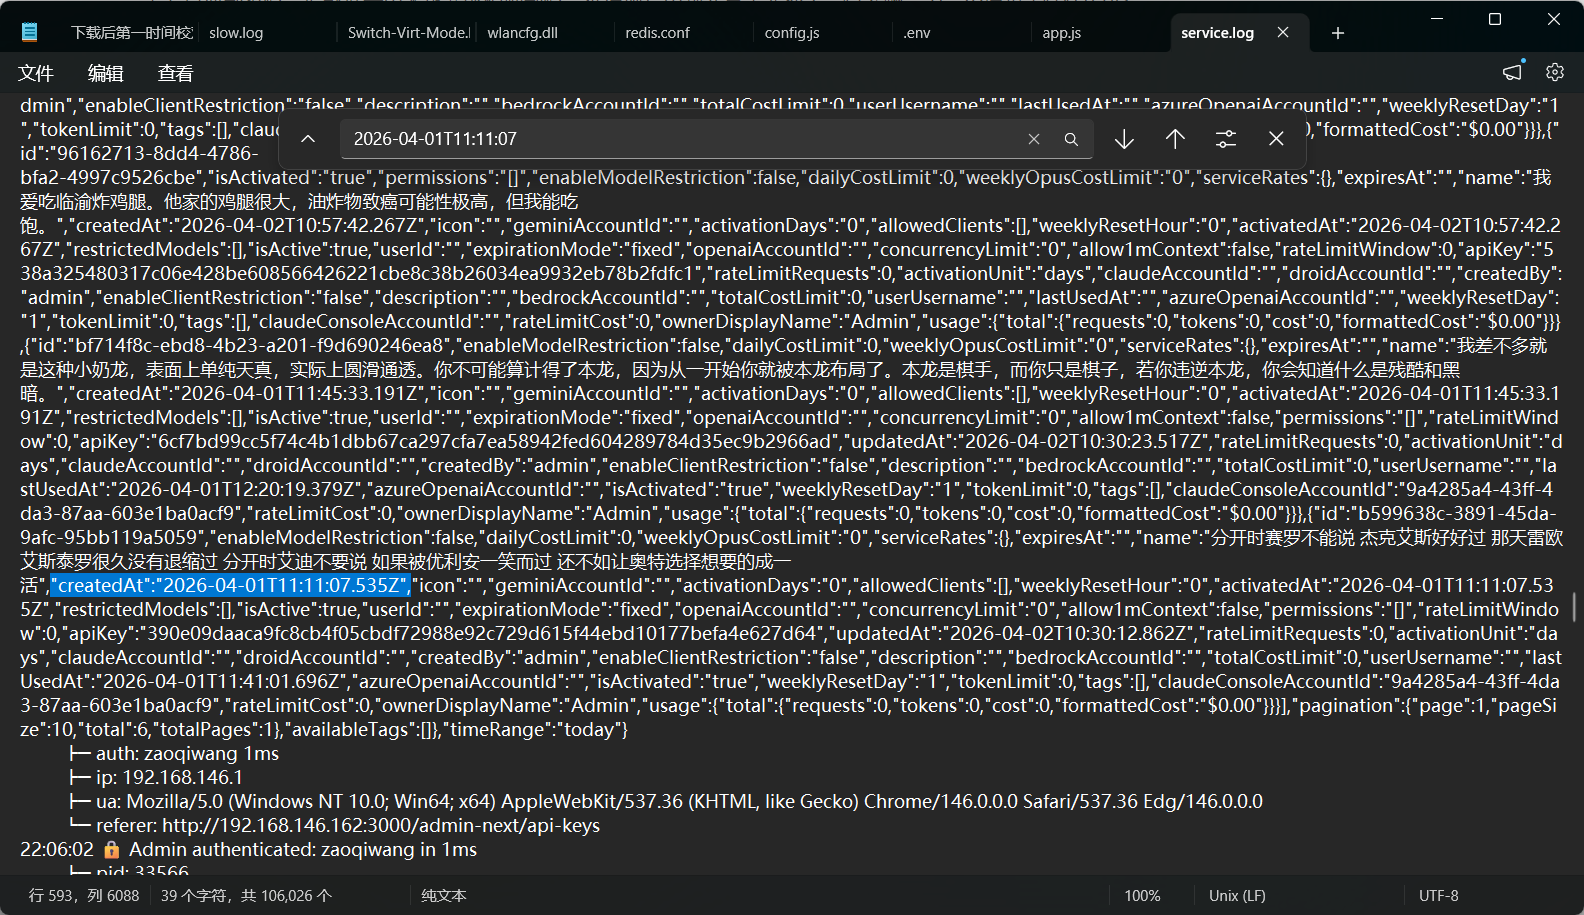
Task: Click the find input field
Action: [680, 139]
